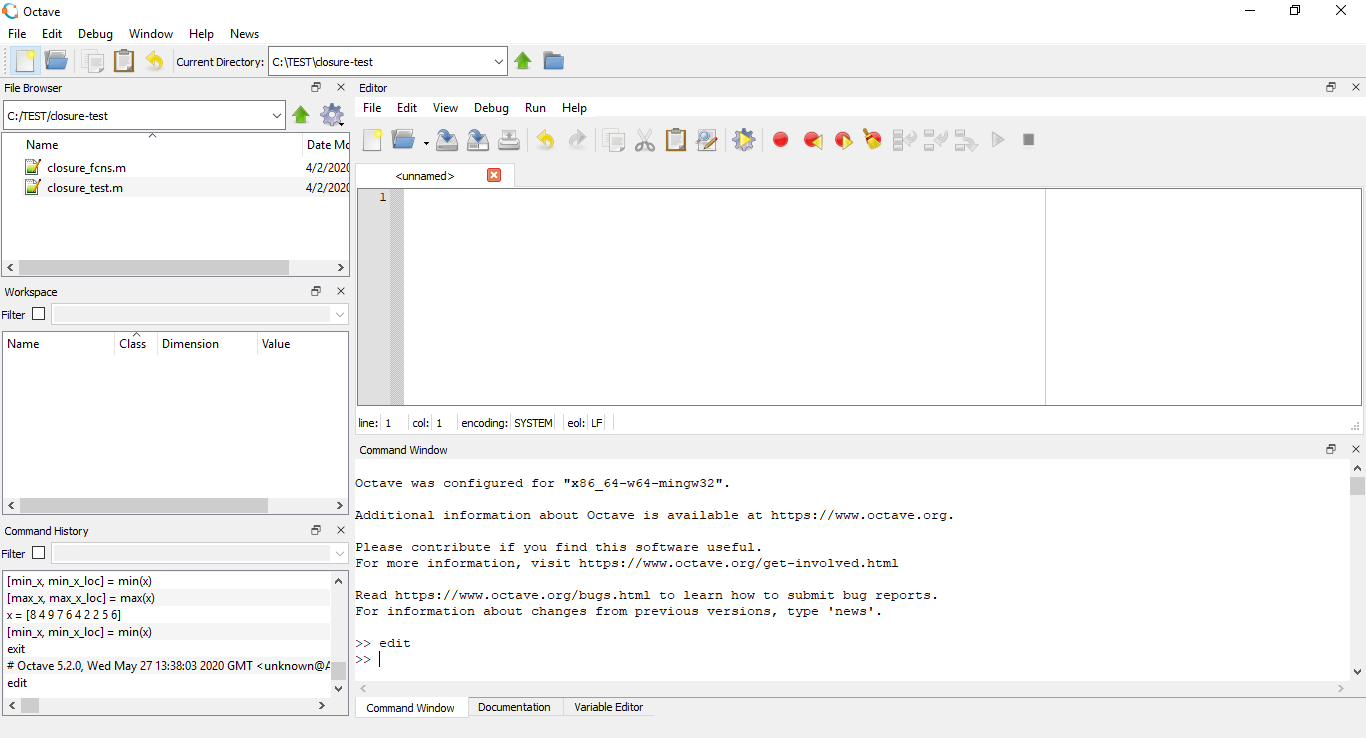This screenshot has height=738, width=1366.
Task: Click Copy icon in main toolbar
Action: click(93, 61)
